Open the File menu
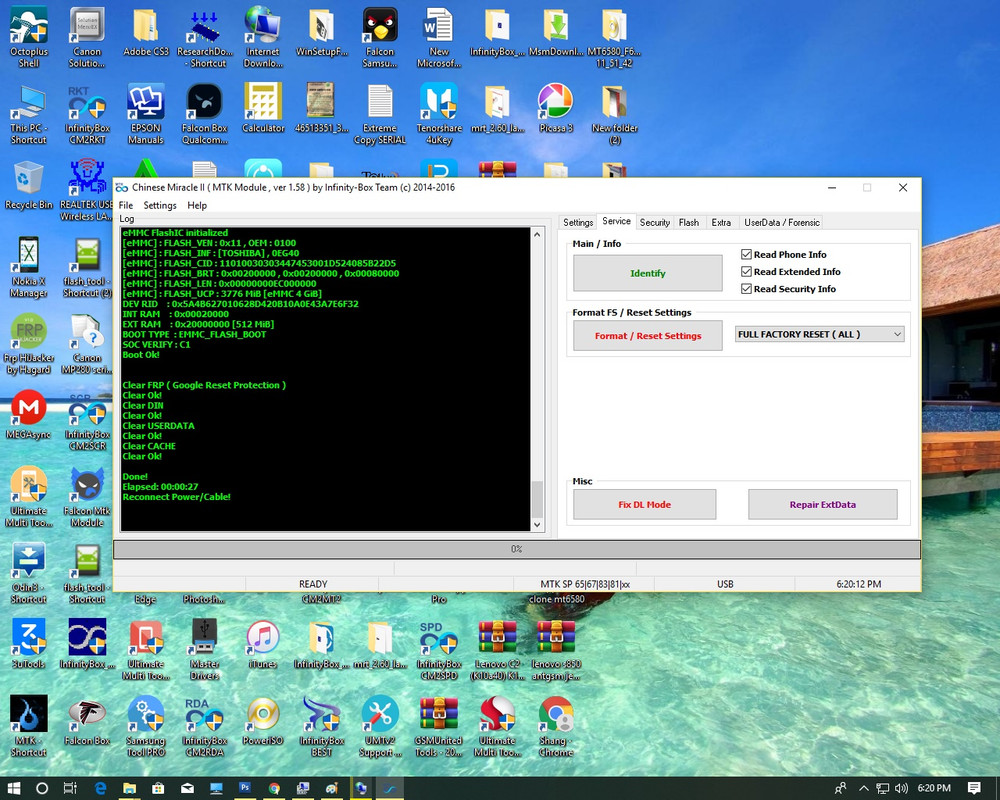Viewport: 1000px width, 800px height. pyautogui.click(x=126, y=205)
